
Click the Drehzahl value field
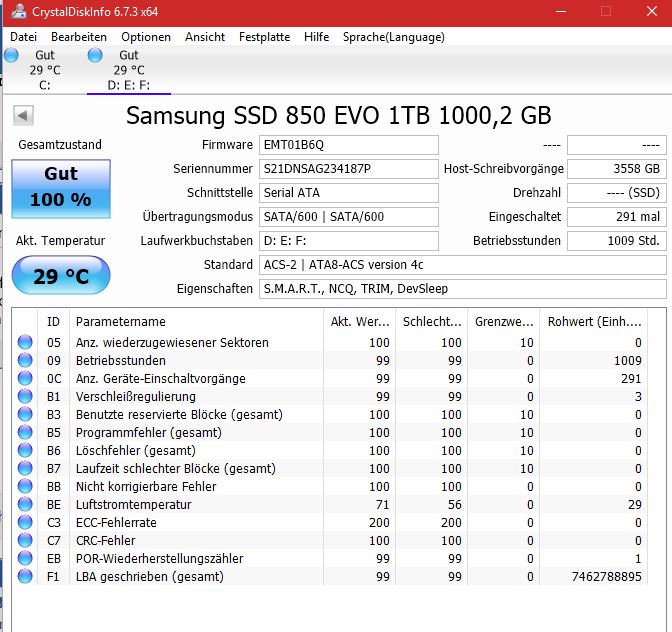click(617, 193)
